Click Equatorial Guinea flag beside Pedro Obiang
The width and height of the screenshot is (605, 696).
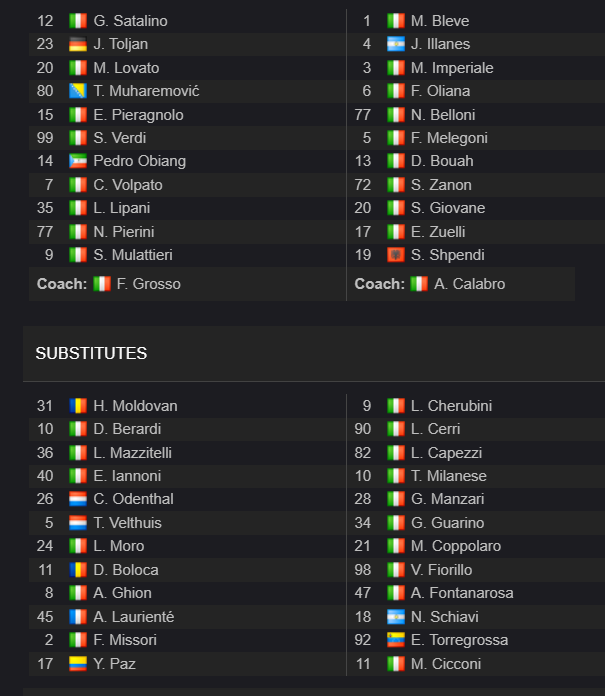point(78,161)
